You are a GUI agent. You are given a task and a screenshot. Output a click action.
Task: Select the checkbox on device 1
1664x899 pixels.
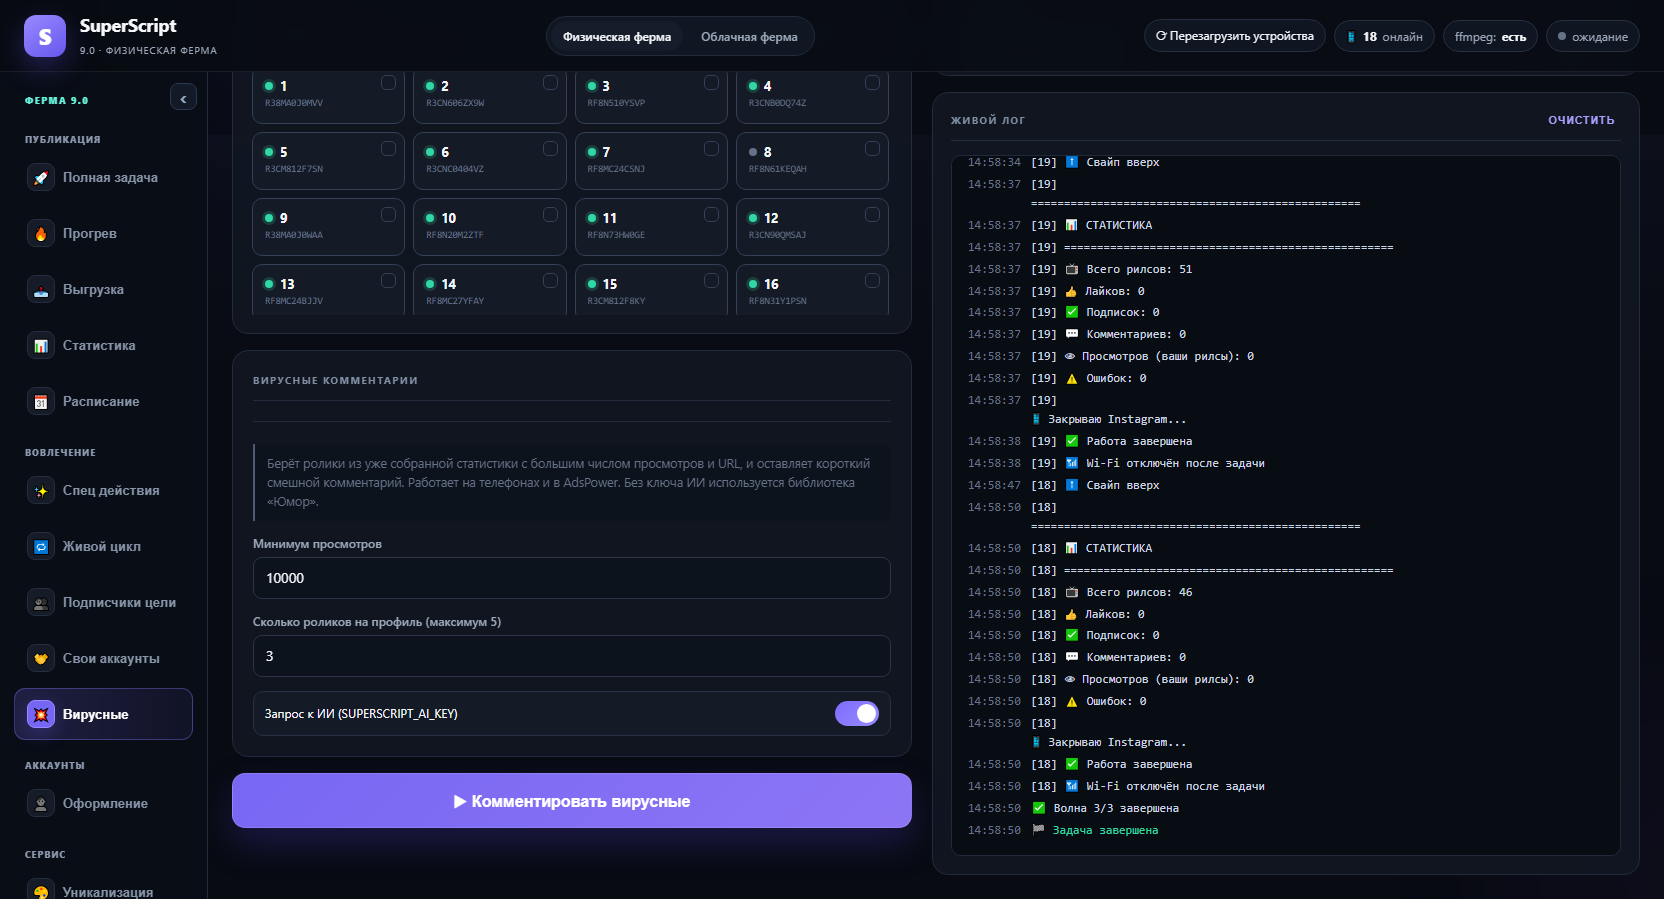coord(388,83)
